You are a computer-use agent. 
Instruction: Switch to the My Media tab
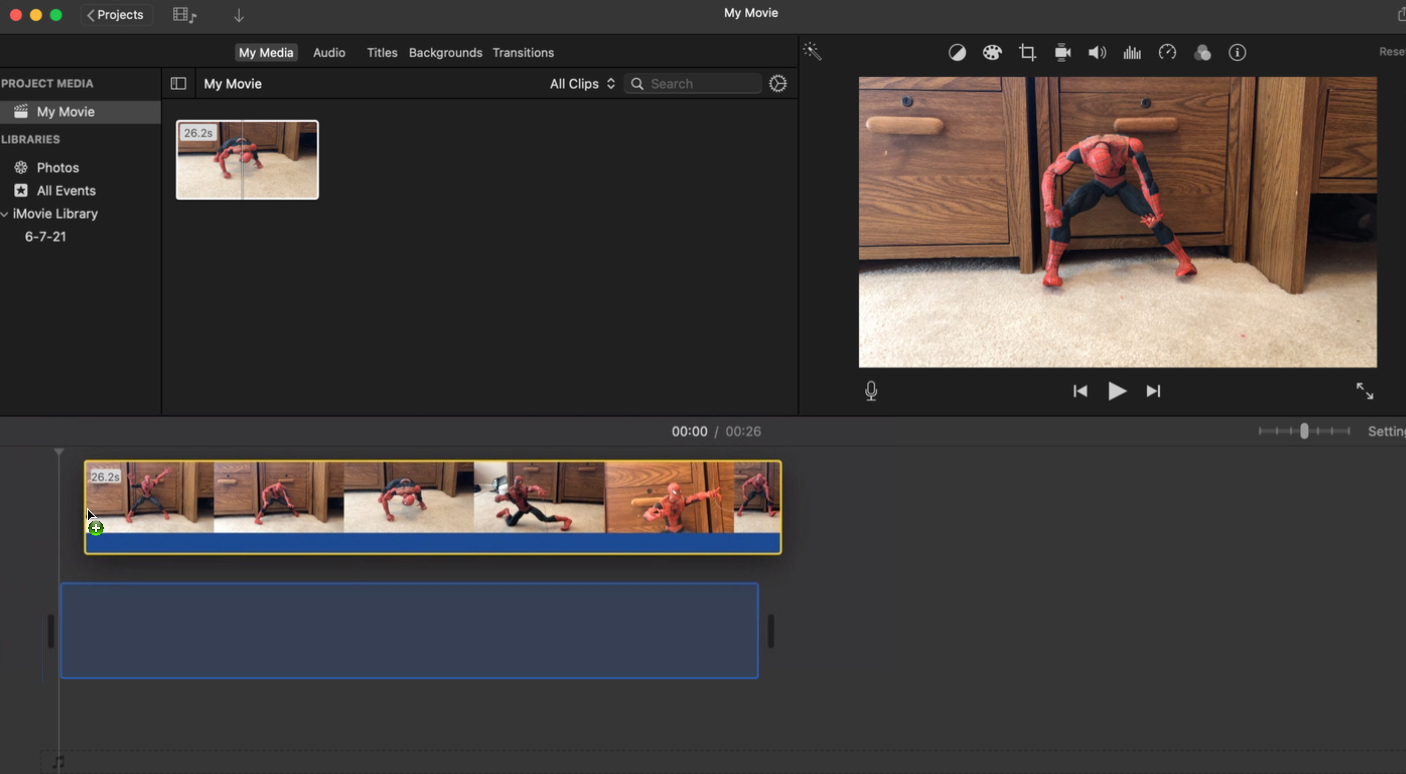[x=266, y=53]
